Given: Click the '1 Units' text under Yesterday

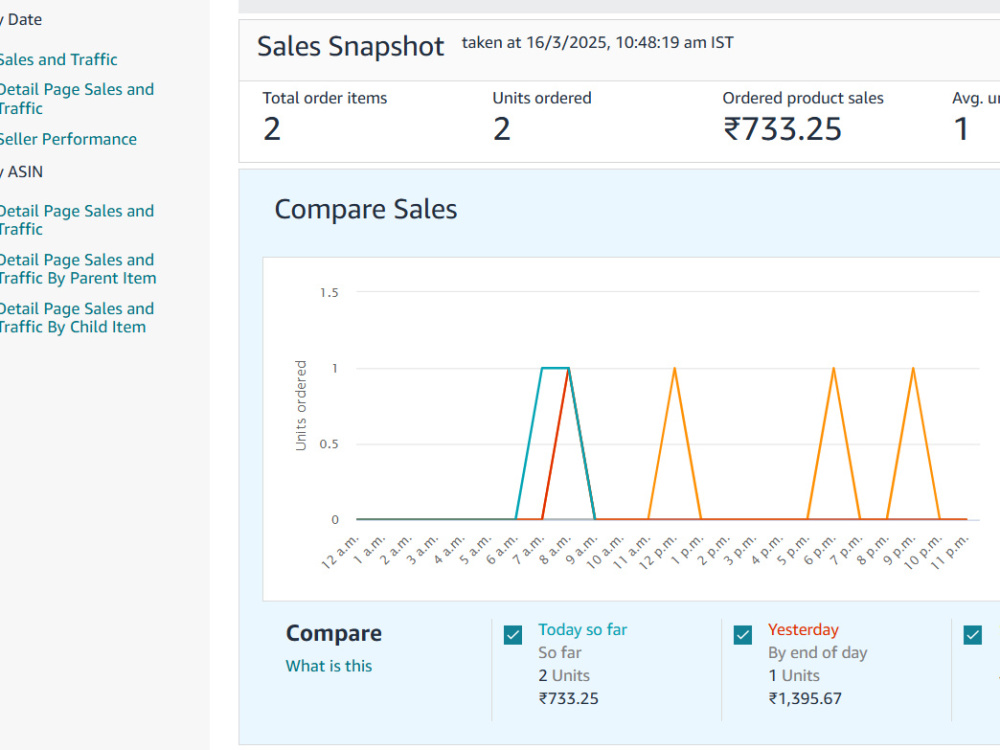Looking at the screenshot, I should [x=793, y=675].
